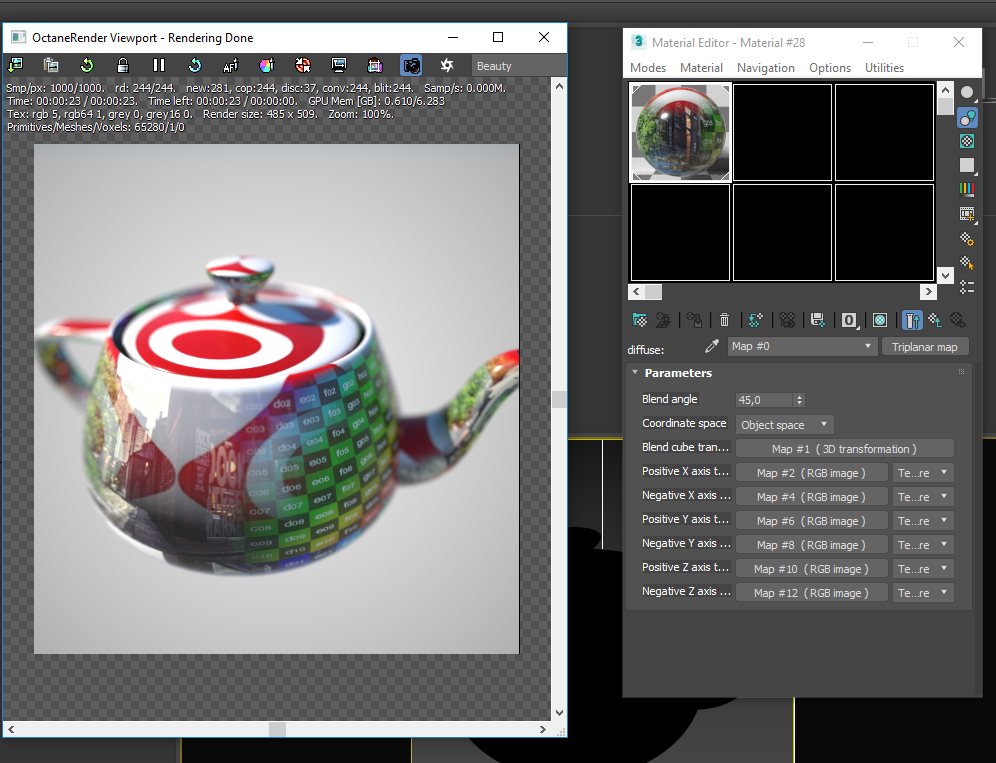Screen dimensions: 996x763
Task: Click the Triplanar map type button
Action: click(x=924, y=347)
